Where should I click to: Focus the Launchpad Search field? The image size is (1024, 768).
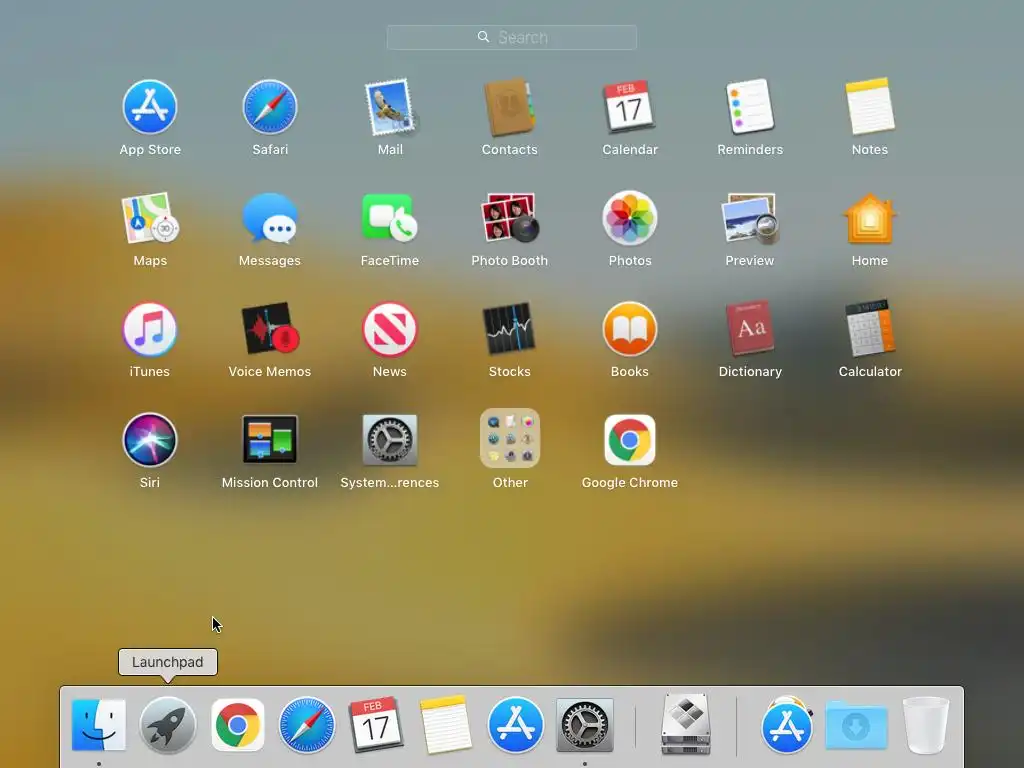(511, 37)
